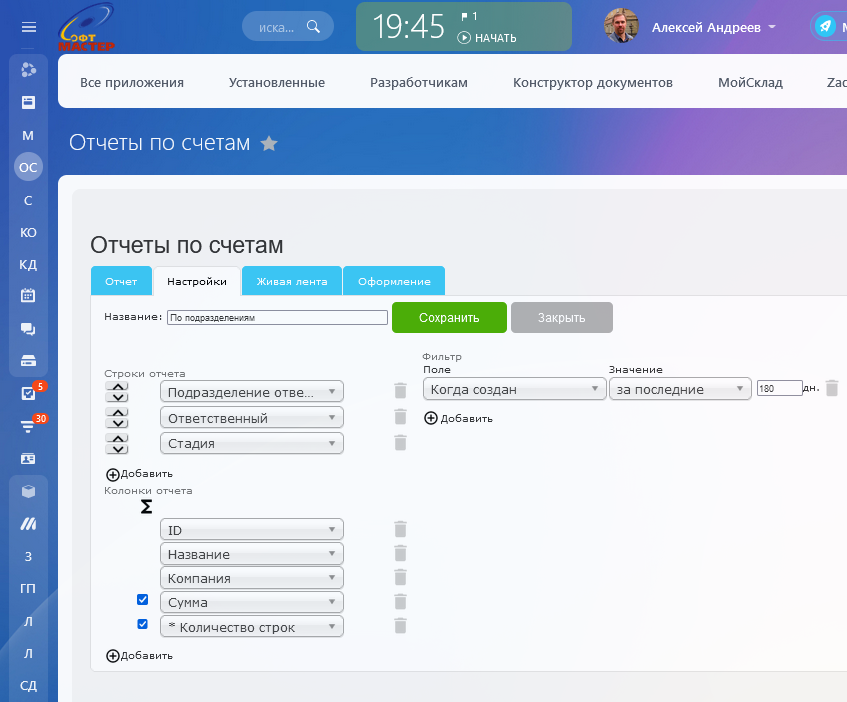This screenshot has width=847, height=702.
Task: Open Конструктор документов menu item
Action: point(593,83)
